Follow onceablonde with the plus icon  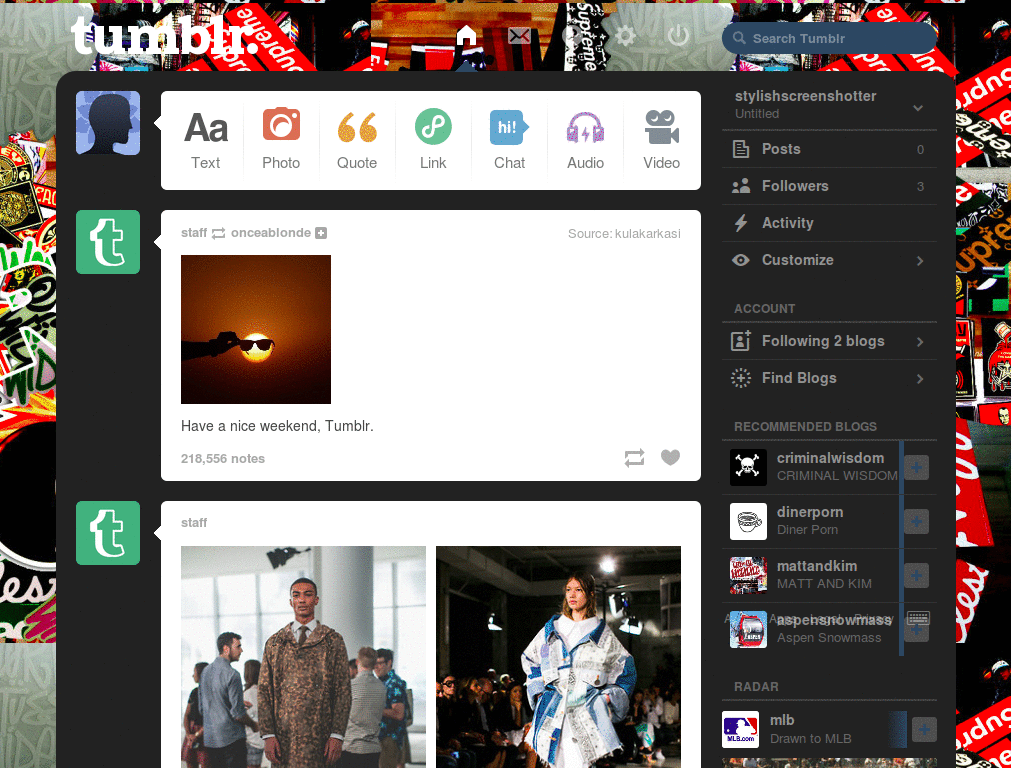pos(321,233)
